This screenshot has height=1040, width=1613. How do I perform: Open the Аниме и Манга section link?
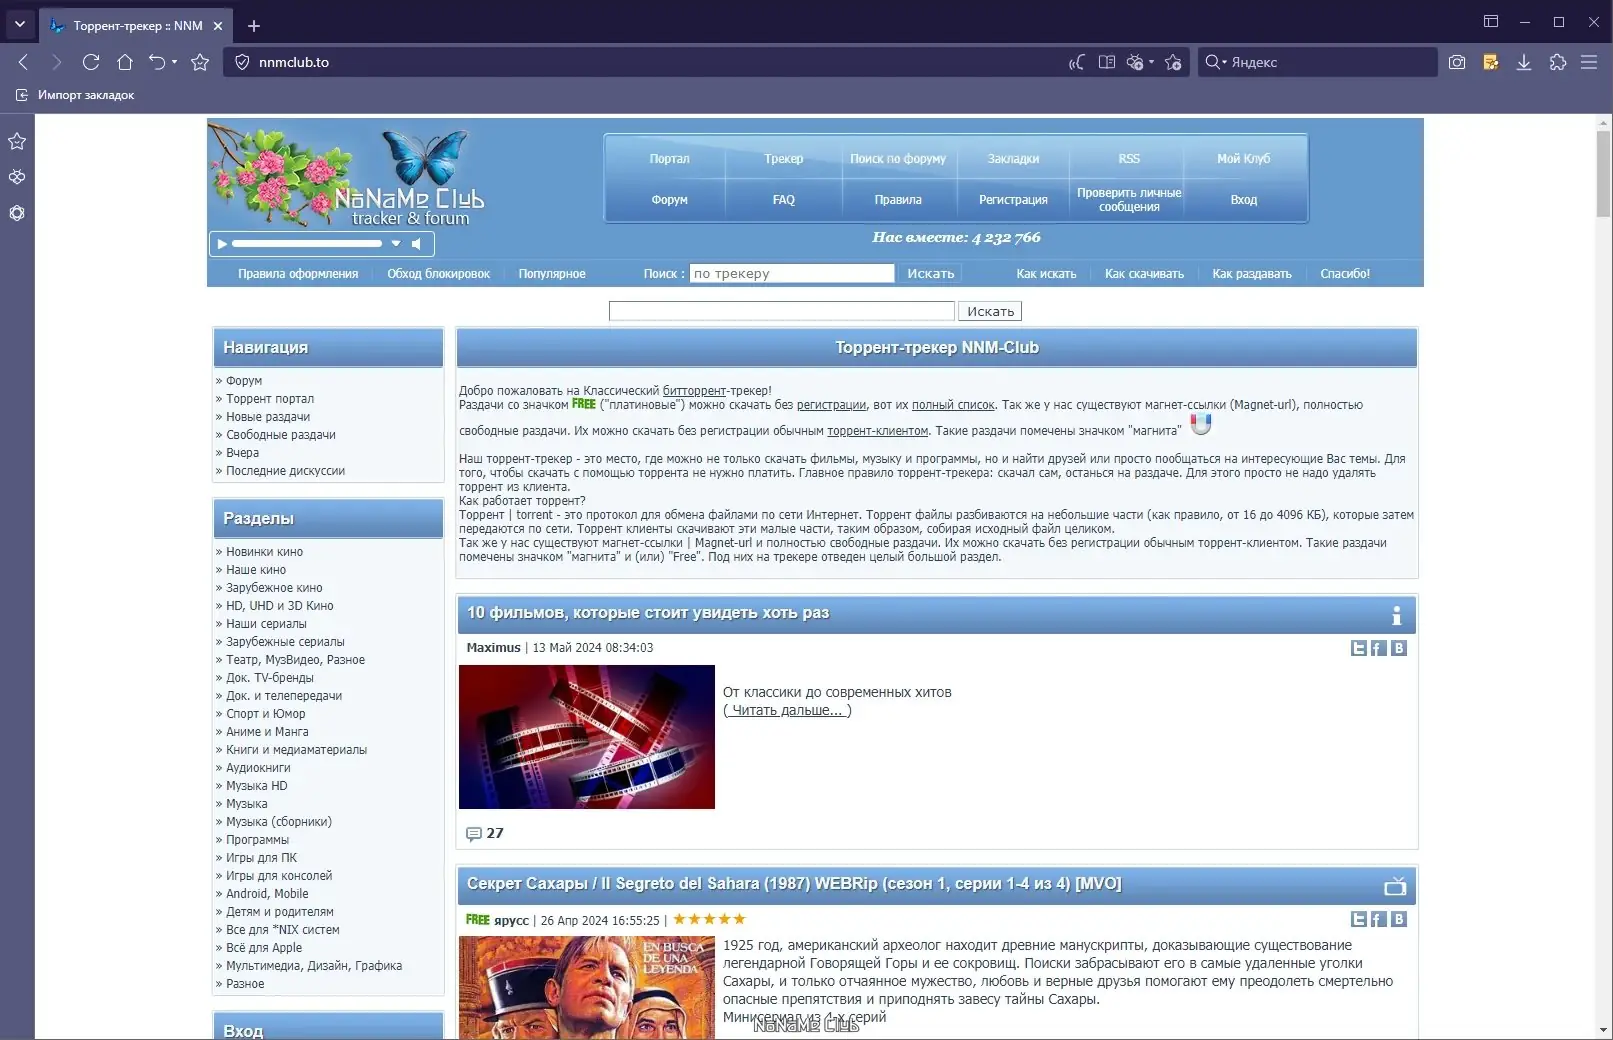click(x=267, y=732)
